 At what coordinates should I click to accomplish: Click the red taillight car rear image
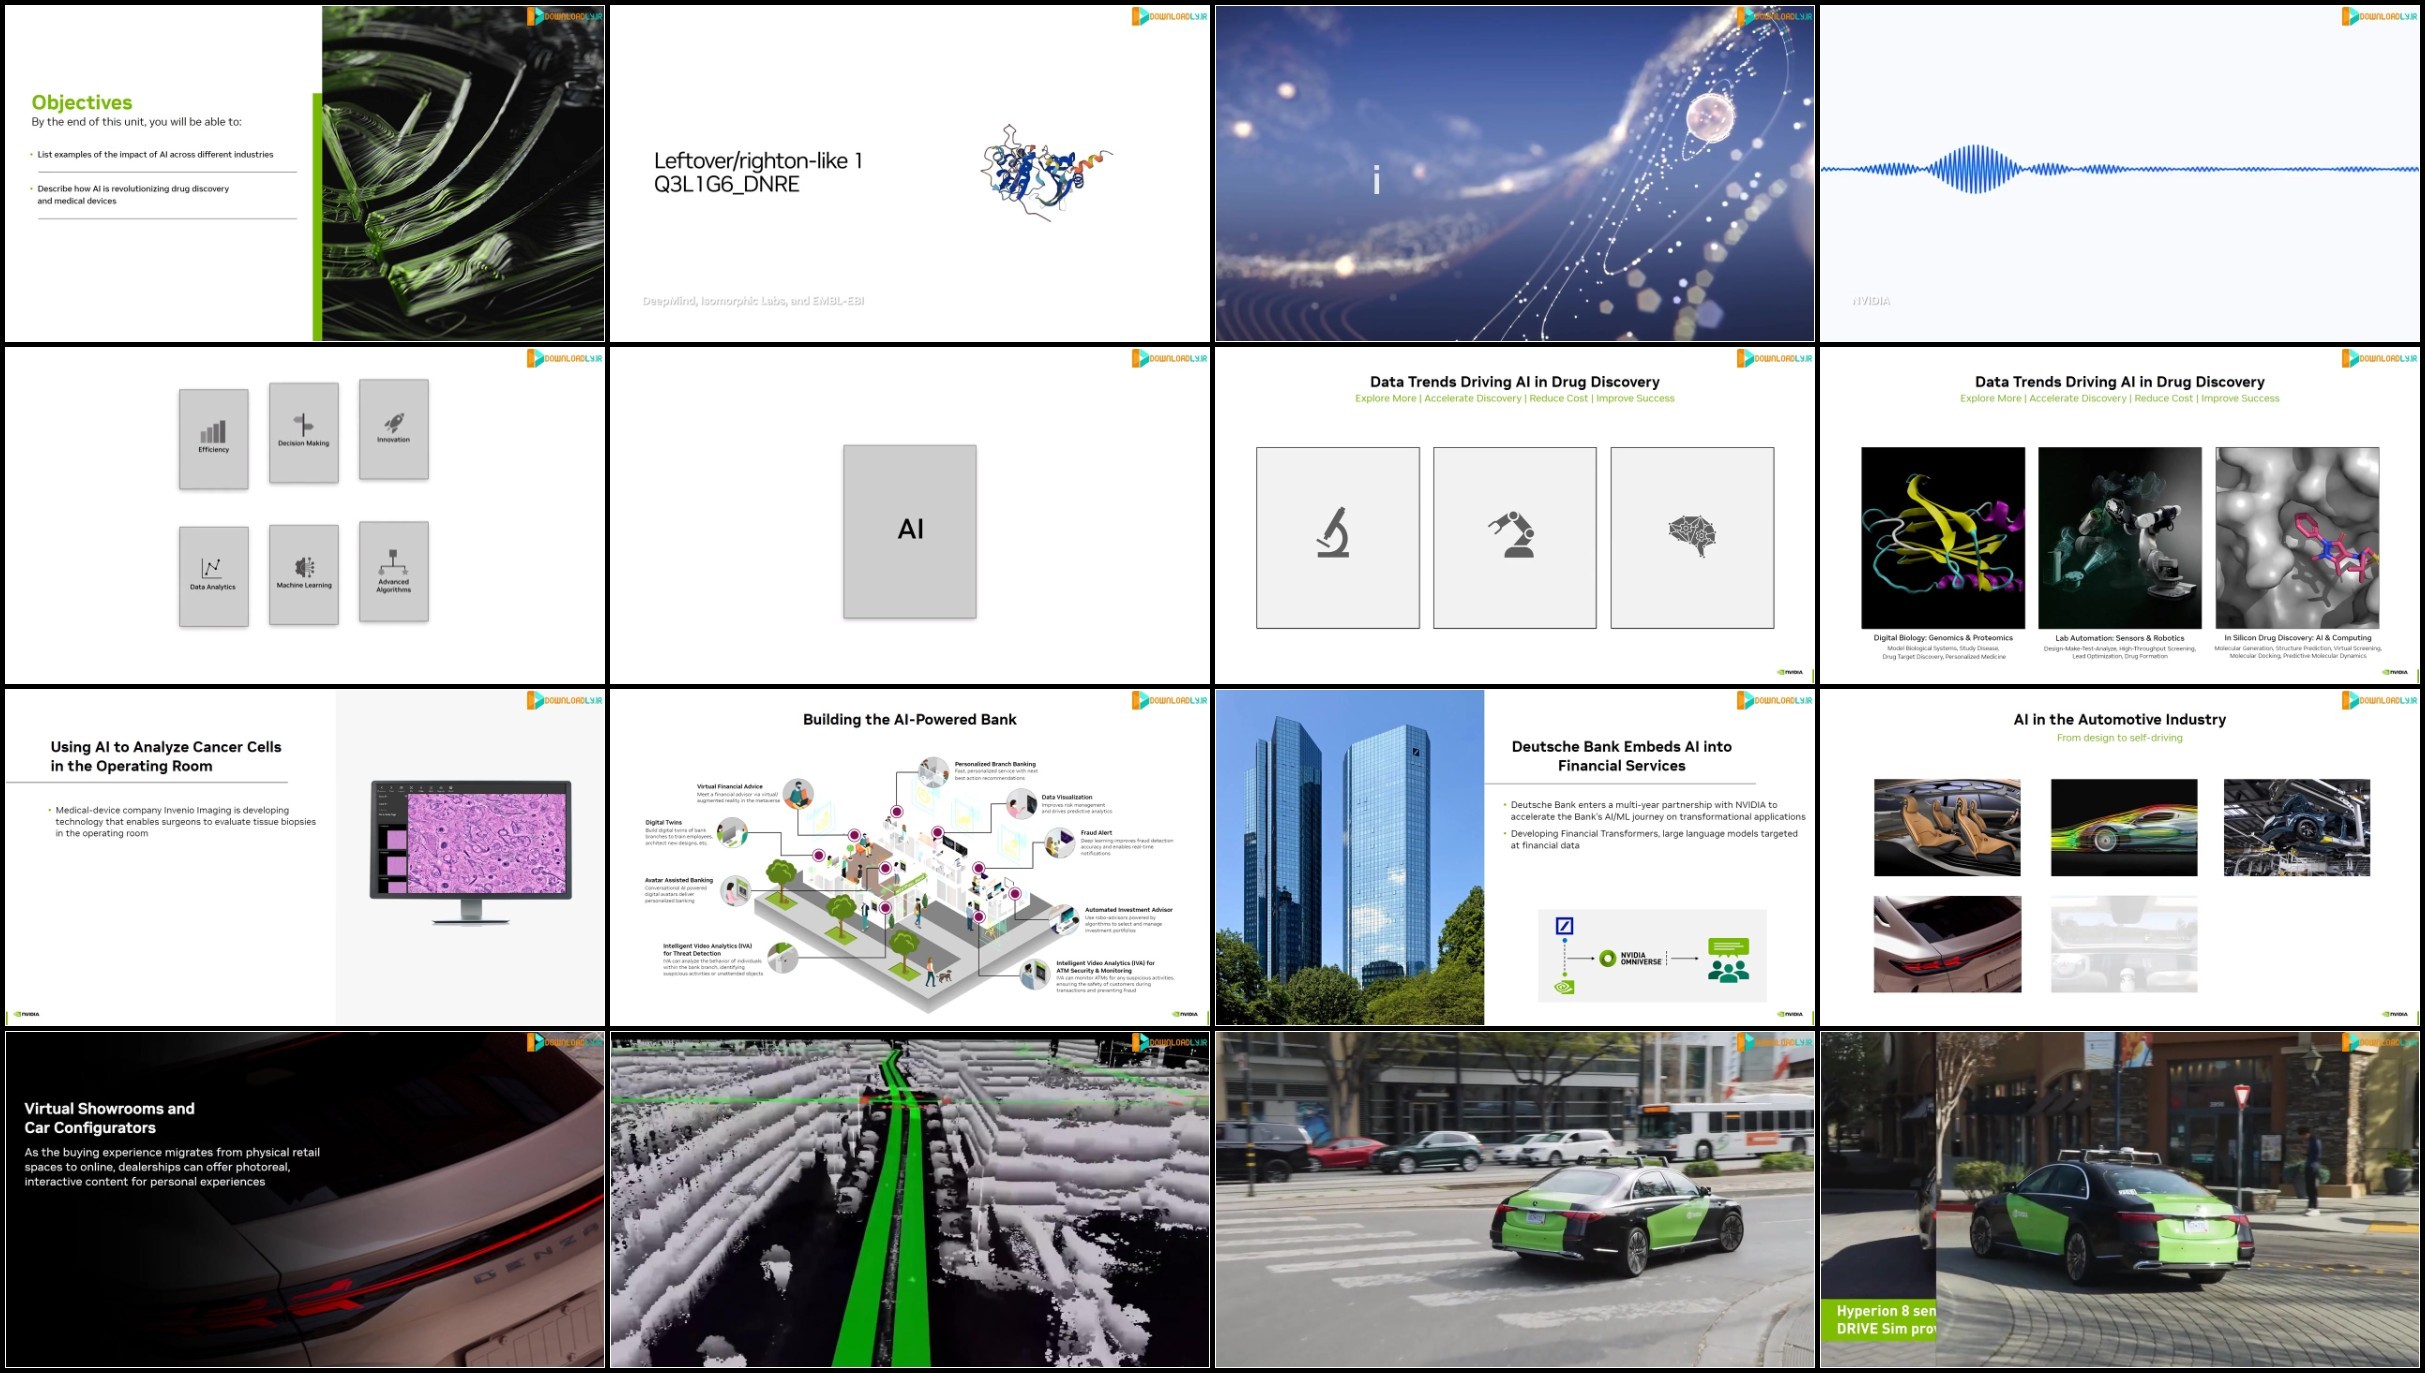click(1947, 944)
